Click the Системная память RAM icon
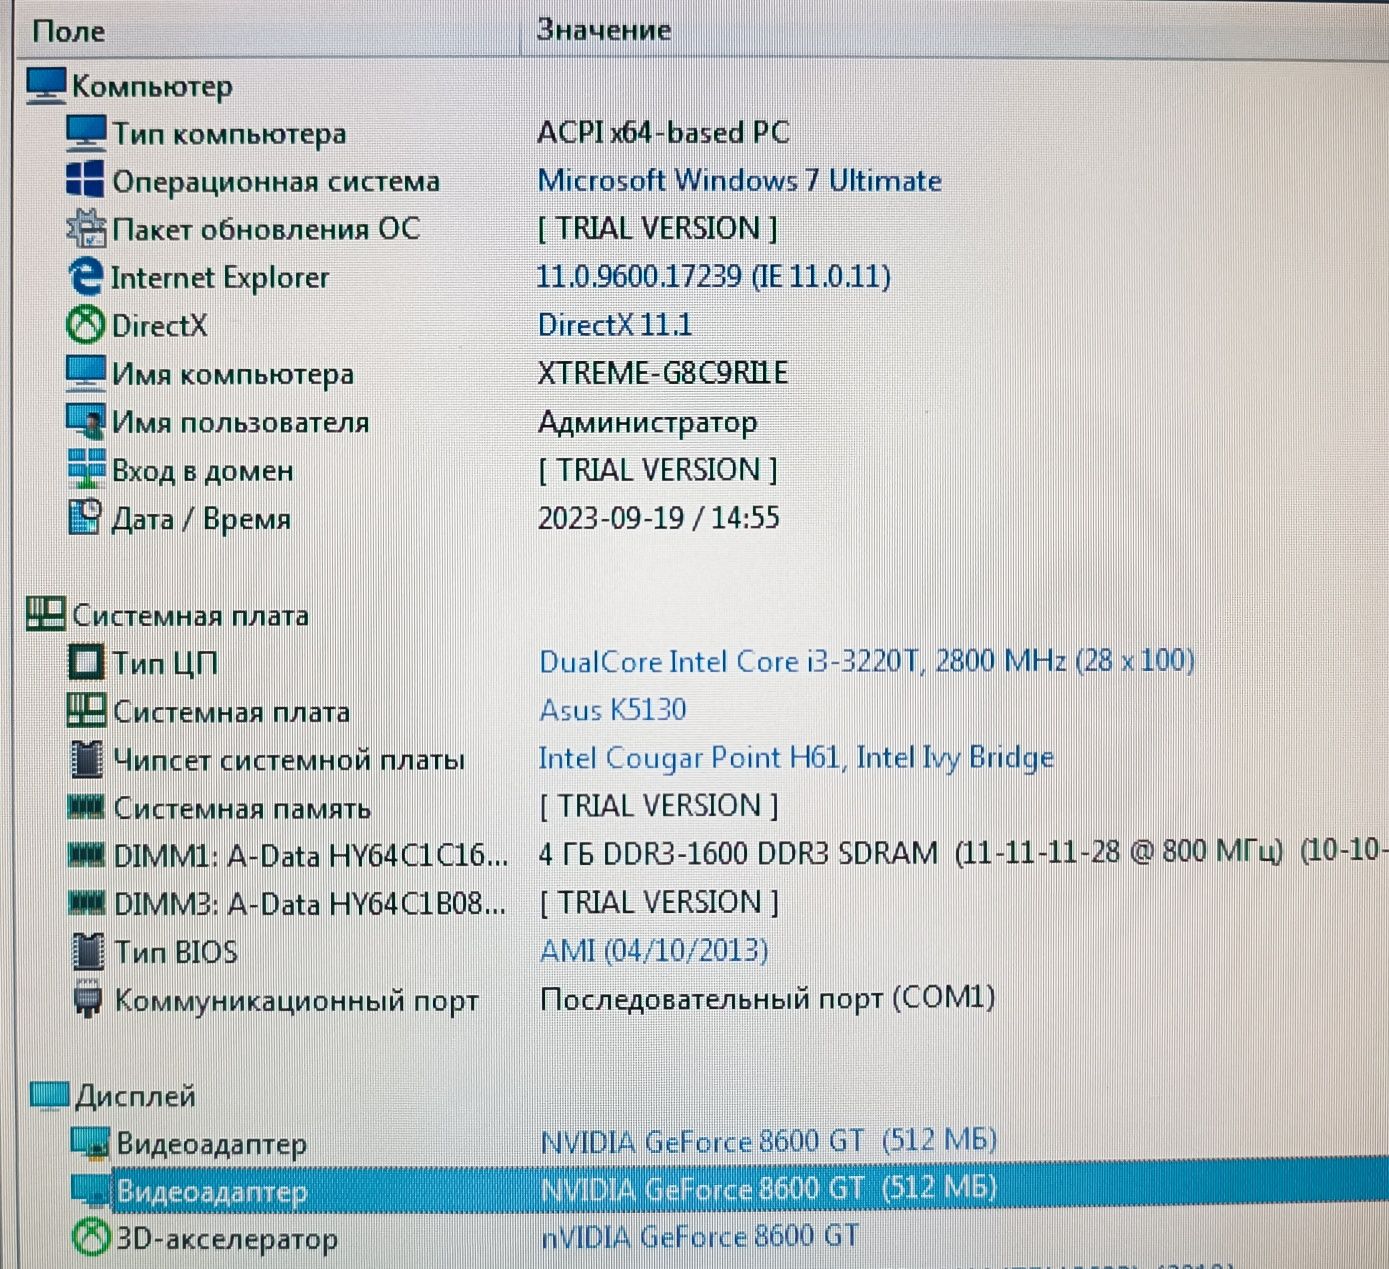The height and width of the screenshot is (1269, 1389). click(86, 806)
